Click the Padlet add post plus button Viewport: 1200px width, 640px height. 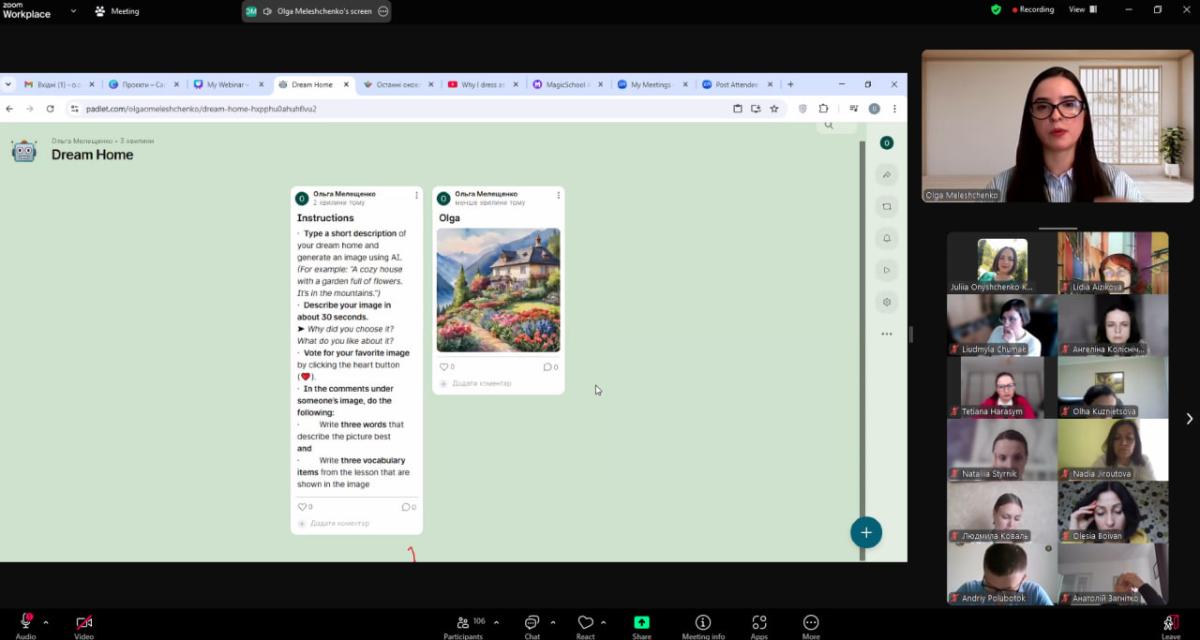(866, 532)
